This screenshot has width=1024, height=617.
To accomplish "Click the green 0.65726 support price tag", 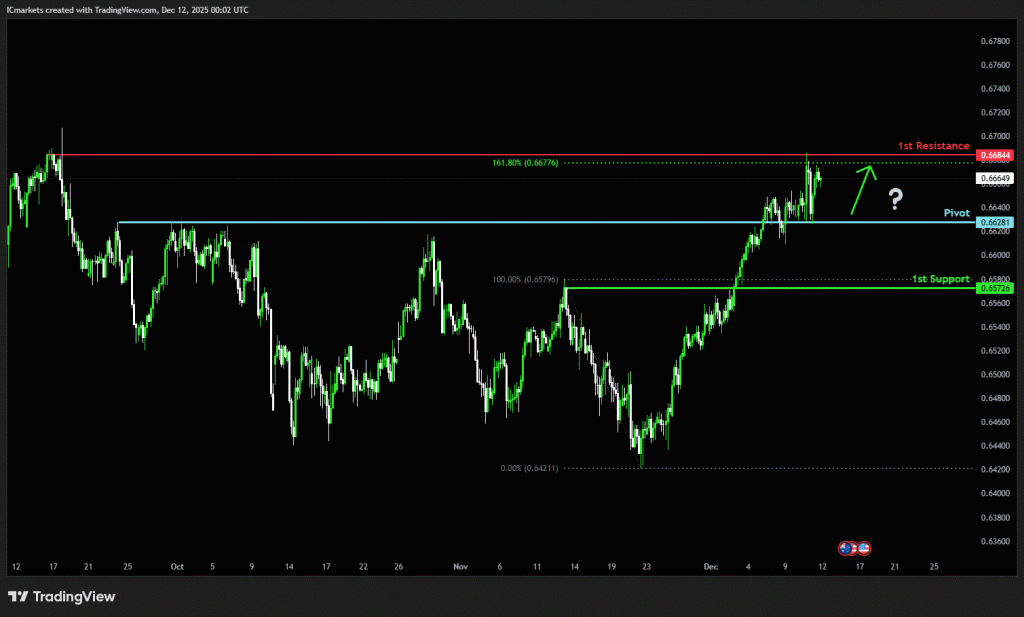I will 996,288.
